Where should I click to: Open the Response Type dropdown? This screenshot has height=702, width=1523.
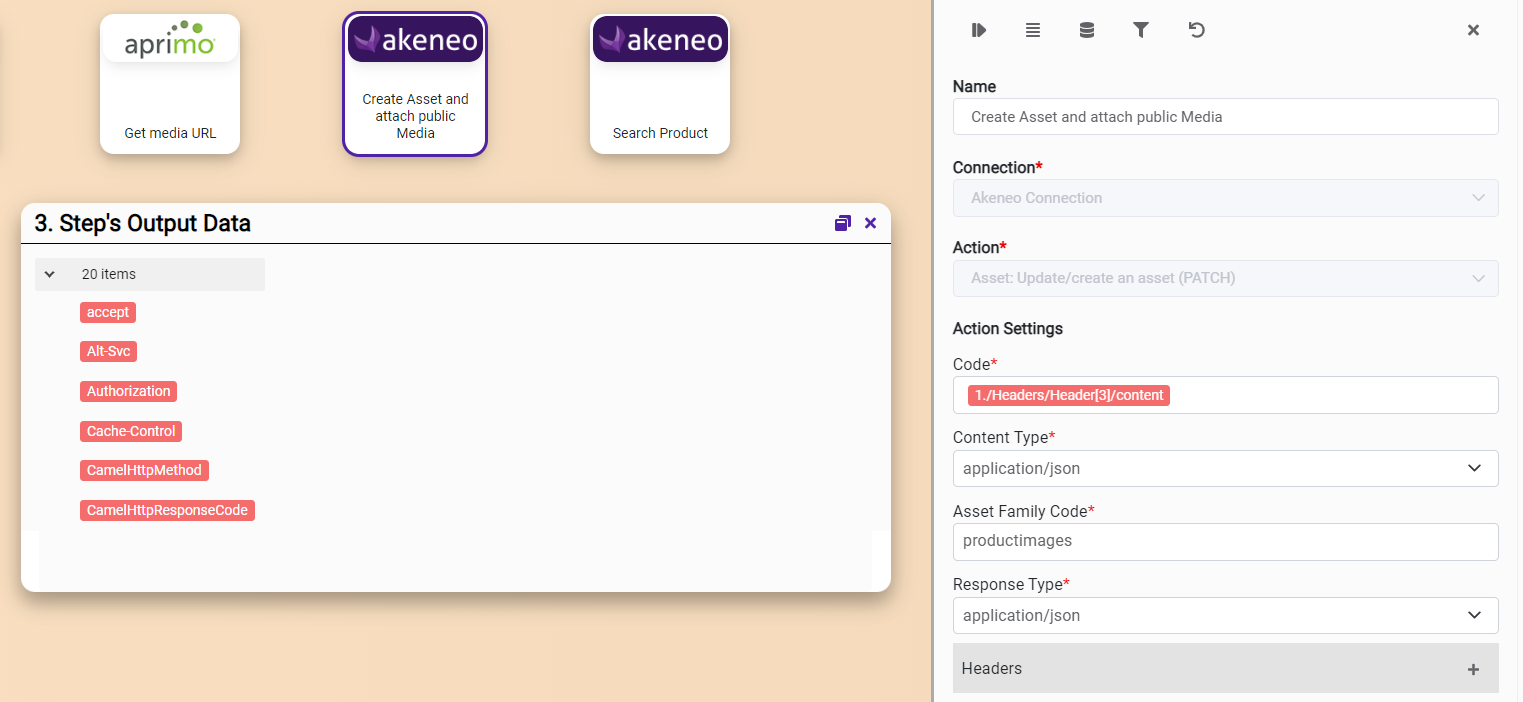[1225, 615]
